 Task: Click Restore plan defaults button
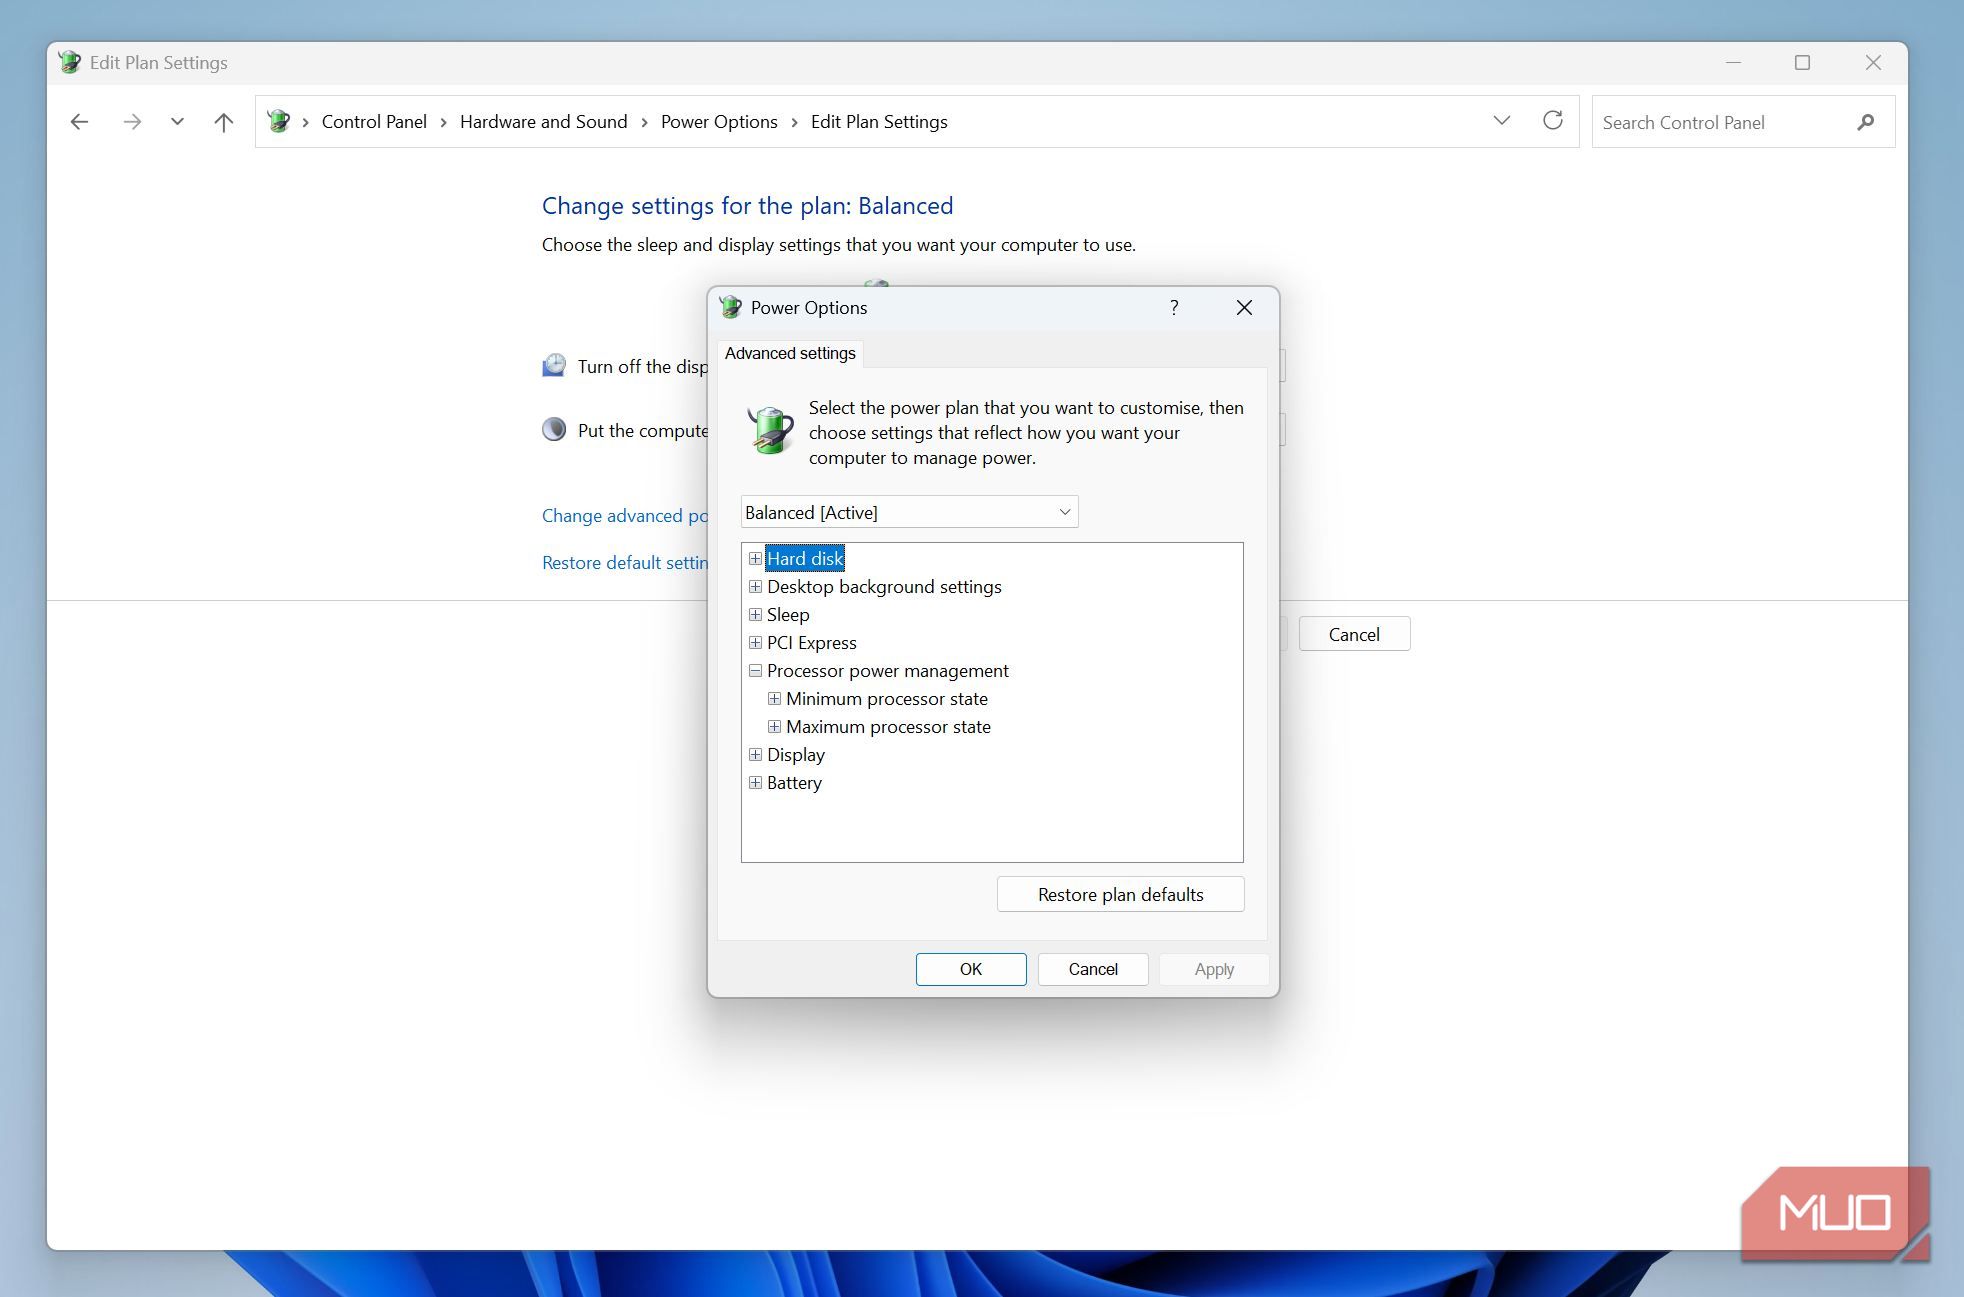point(1120,894)
